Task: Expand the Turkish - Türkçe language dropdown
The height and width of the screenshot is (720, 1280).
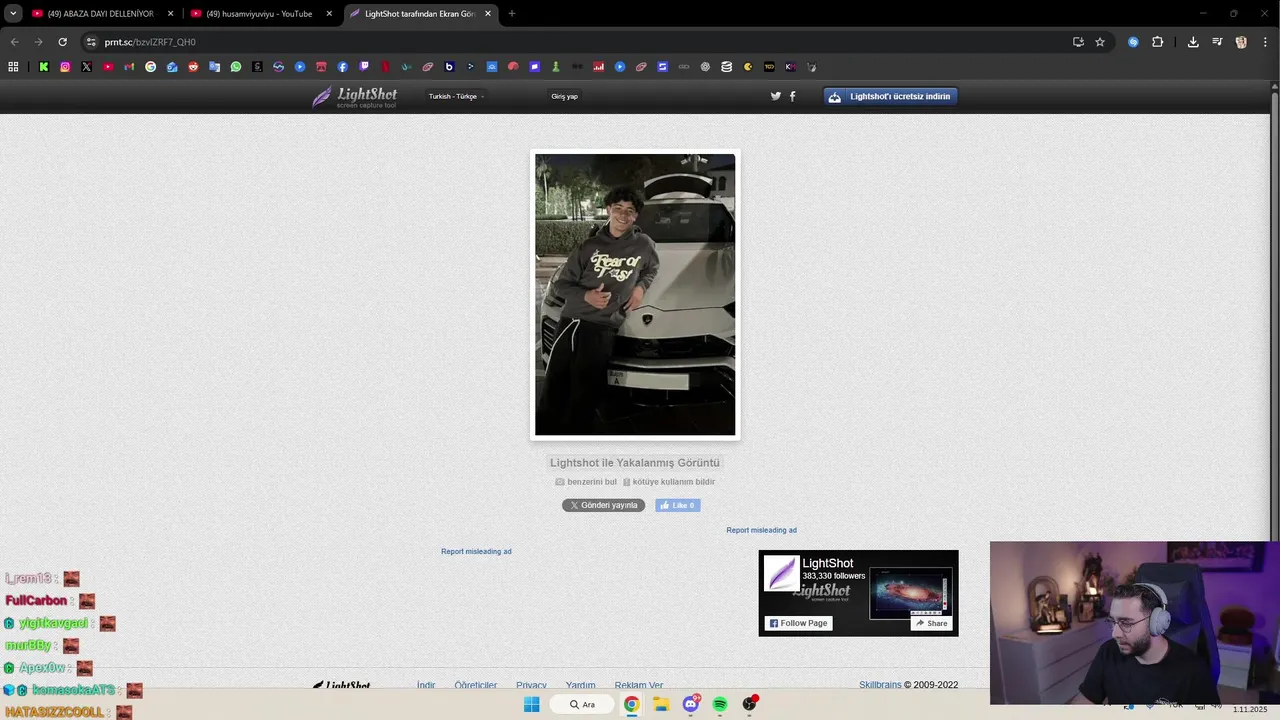Action: point(456,96)
